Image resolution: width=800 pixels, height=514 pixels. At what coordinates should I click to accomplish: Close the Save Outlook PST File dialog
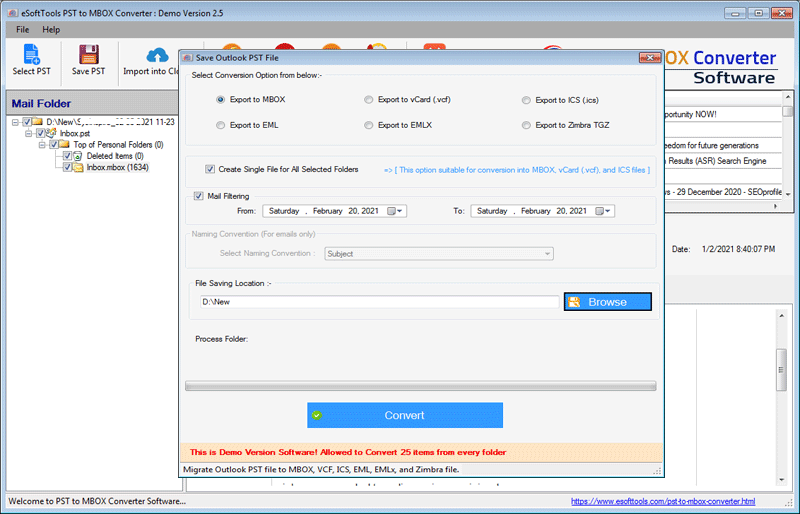(650, 58)
